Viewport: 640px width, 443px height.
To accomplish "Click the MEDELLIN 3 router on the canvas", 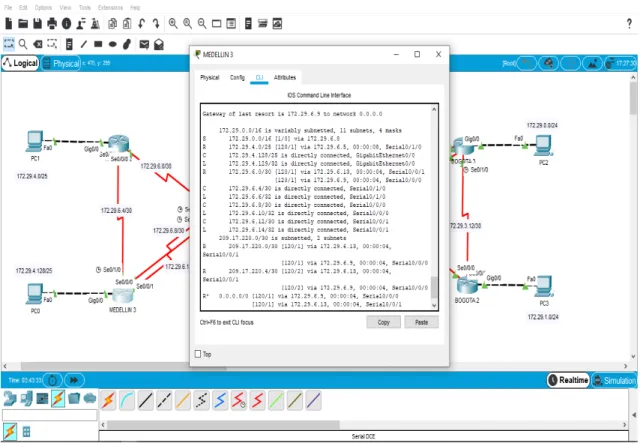I will (123, 295).
